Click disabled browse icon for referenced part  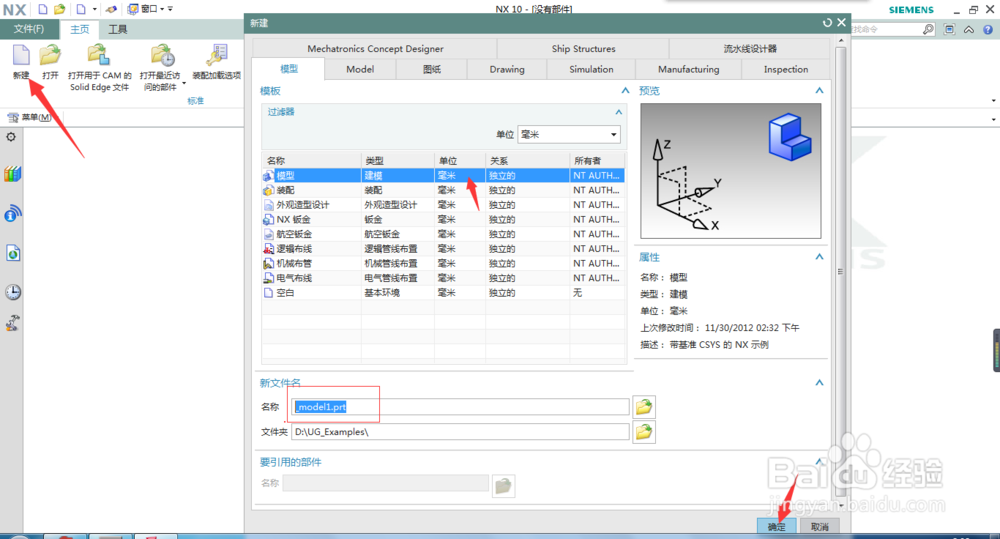[x=503, y=485]
